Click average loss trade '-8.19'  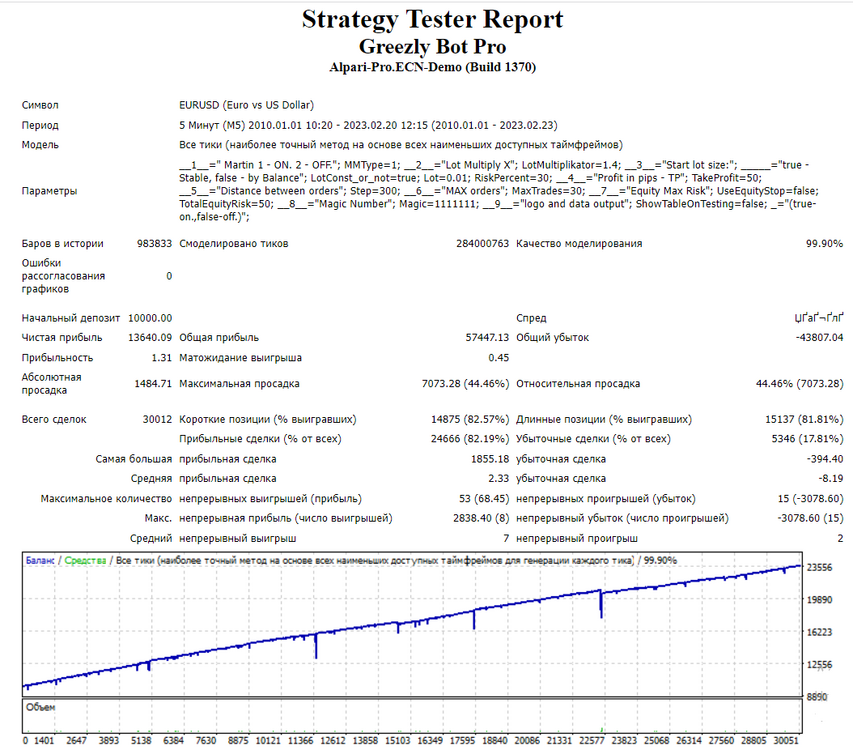(831, 479)
